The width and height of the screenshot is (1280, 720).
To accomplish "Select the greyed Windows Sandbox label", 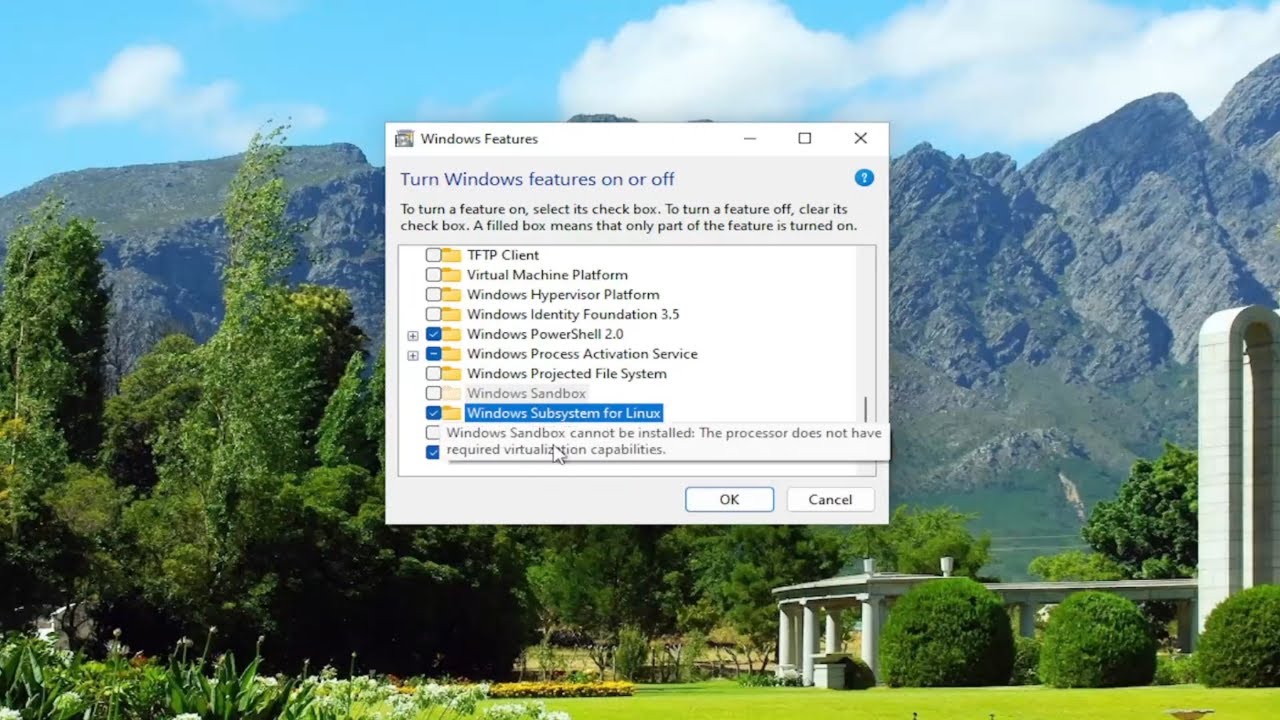I will pos(526,394).
